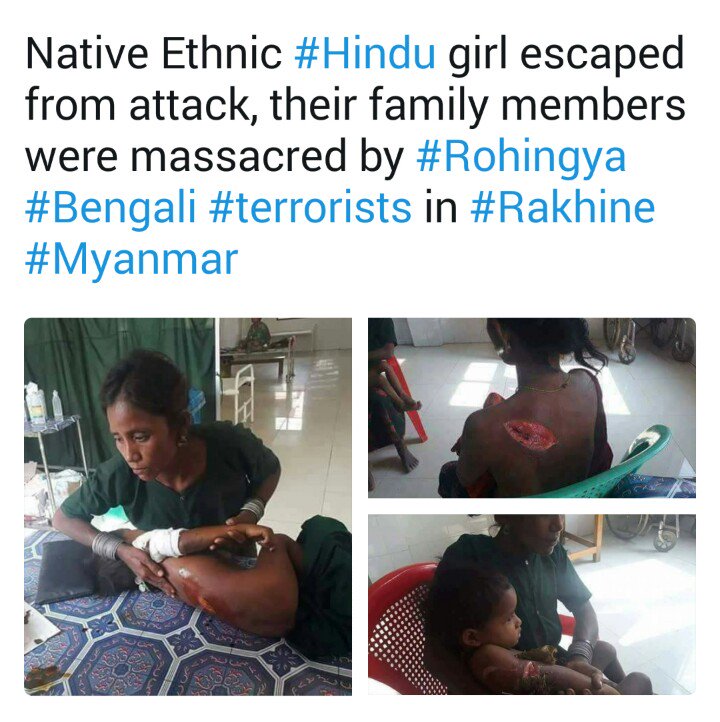Open the #Bengali hashtag
720x722 pixels.
[x=111, y=209]
